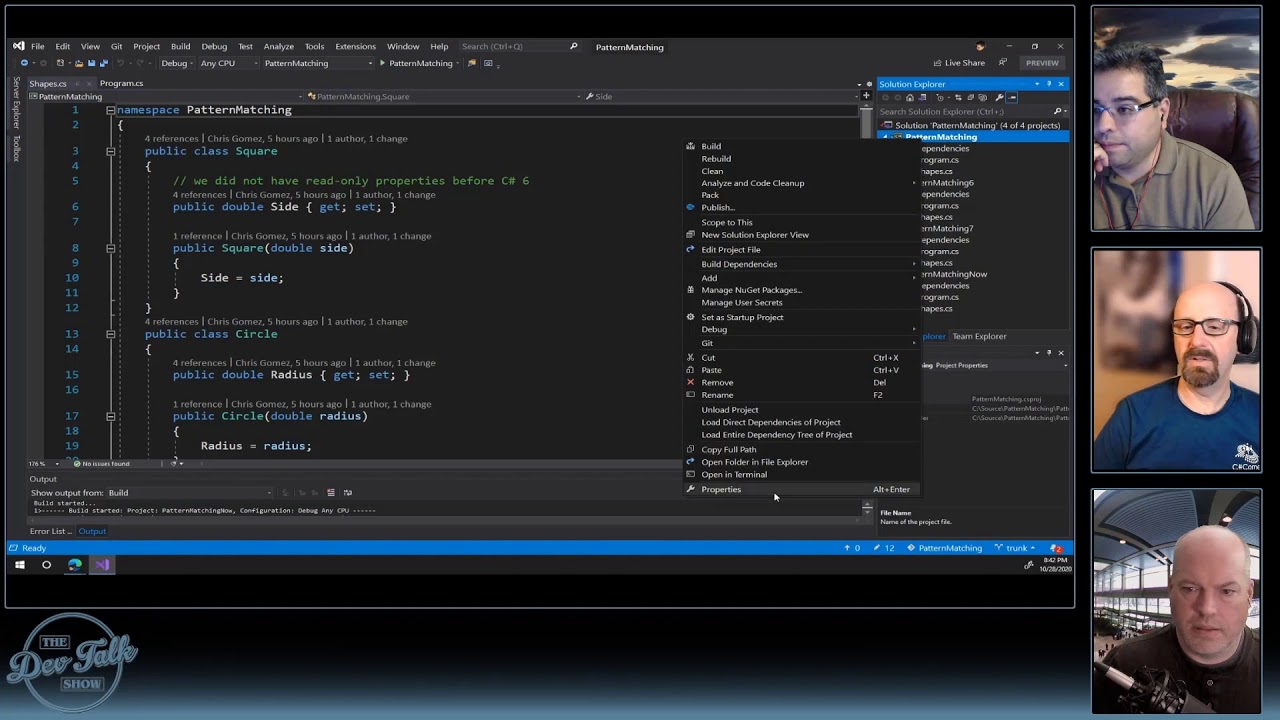Click the editor split view plus button
Image resolution: width=1280 pixels, height=720 pixels.
click(866, 96)
